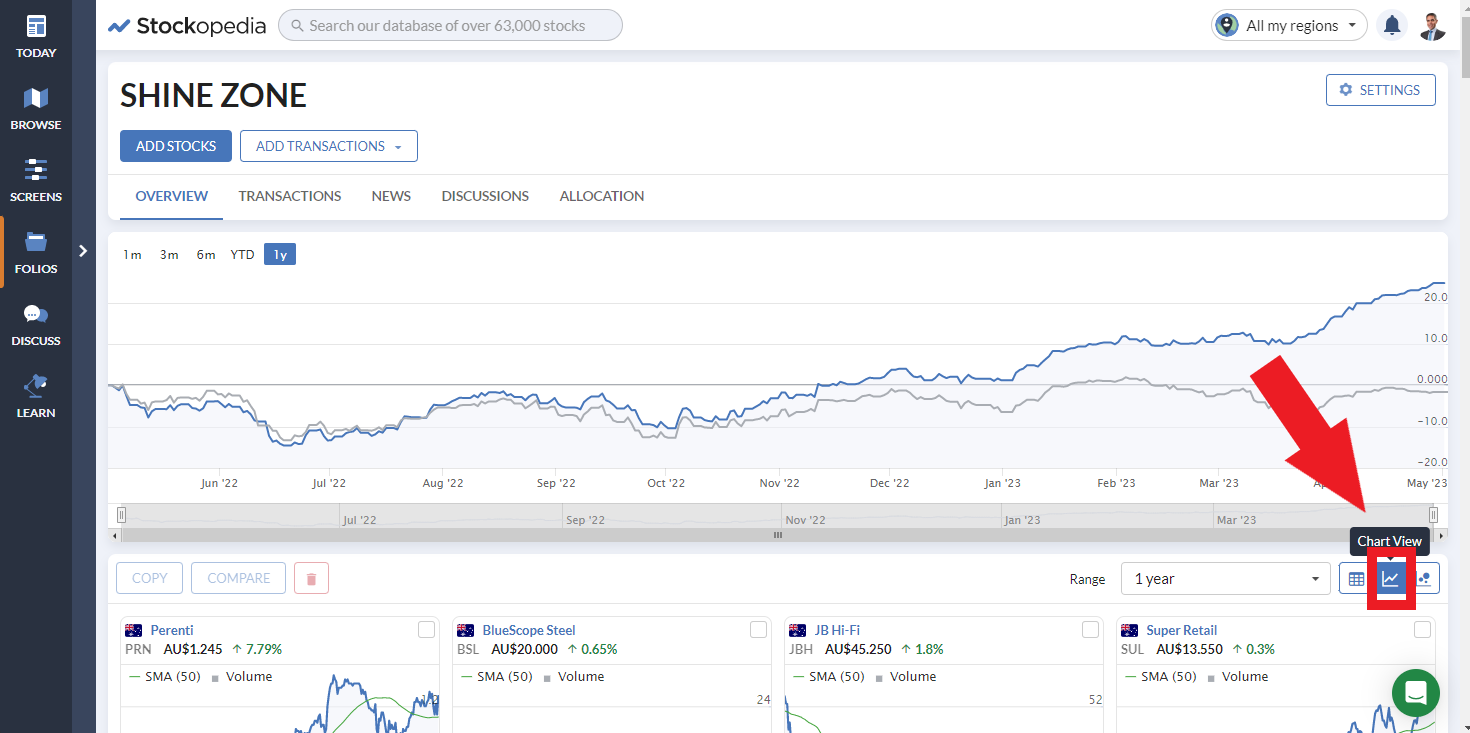The height and width of the screenshot is (733, 1470).
Task: Focus the stock database search box
Action: (450, 26)
